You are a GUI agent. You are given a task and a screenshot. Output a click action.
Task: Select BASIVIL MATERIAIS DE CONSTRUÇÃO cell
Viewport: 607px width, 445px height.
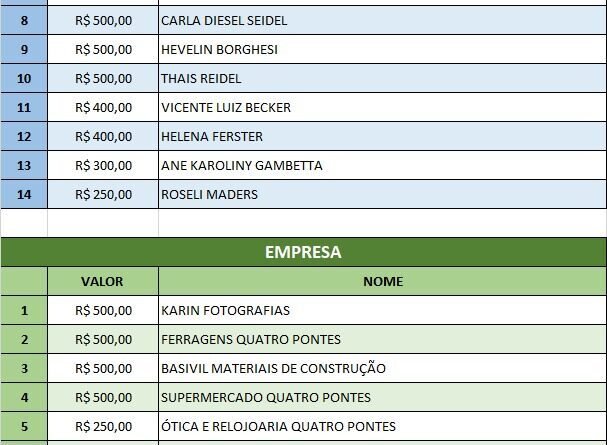[273, 368]
